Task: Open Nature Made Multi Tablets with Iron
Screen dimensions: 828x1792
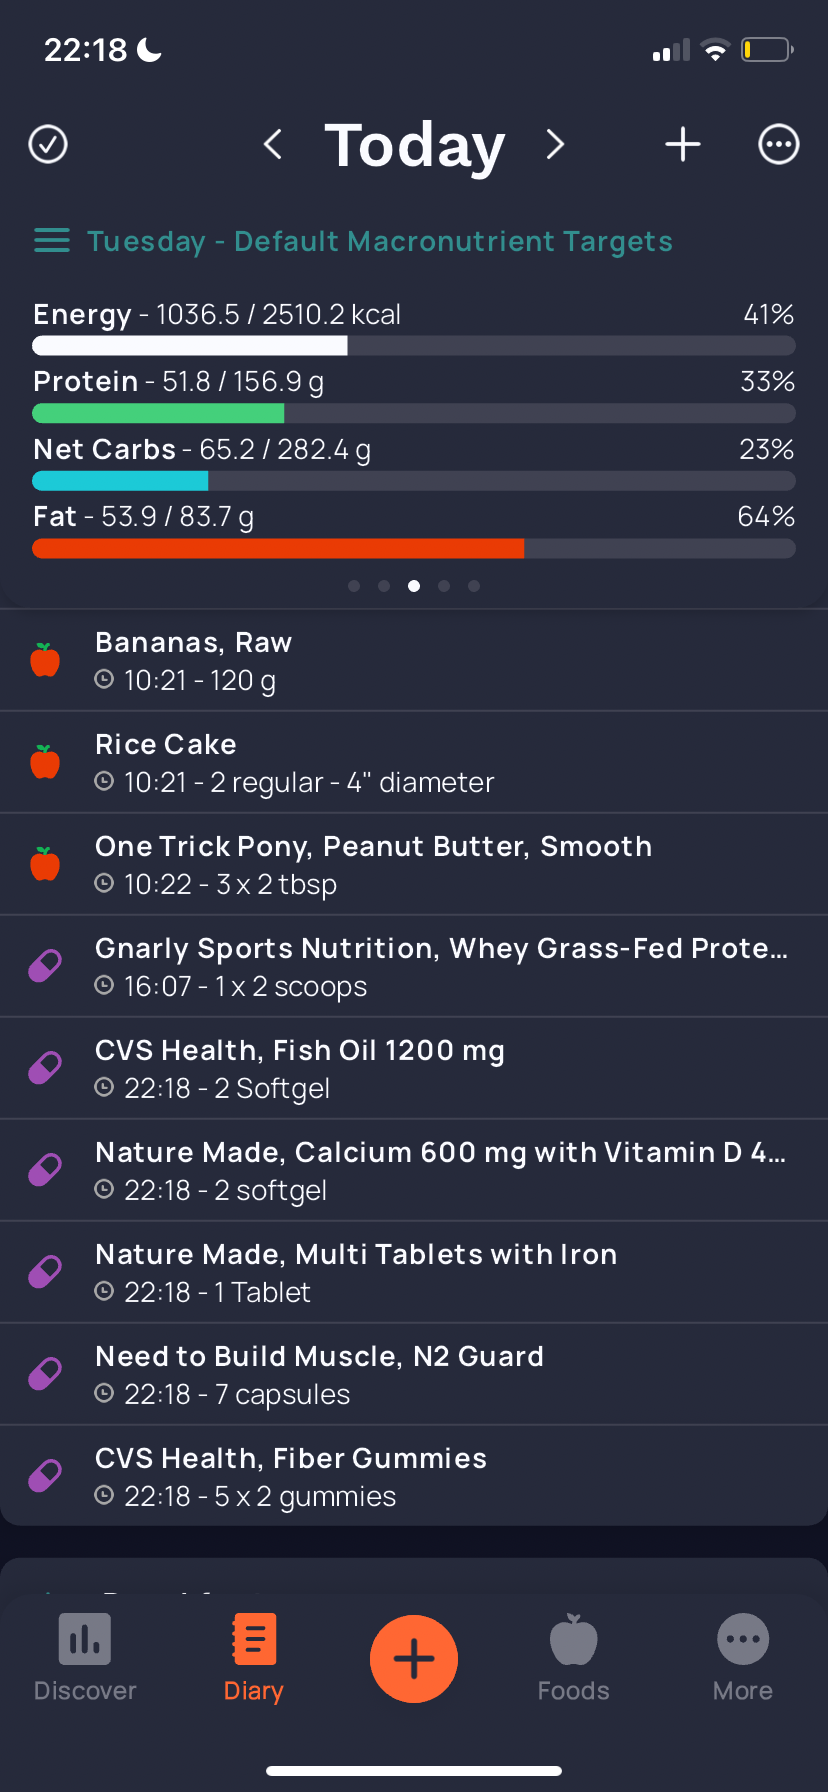Action: tap(414, 1273)
